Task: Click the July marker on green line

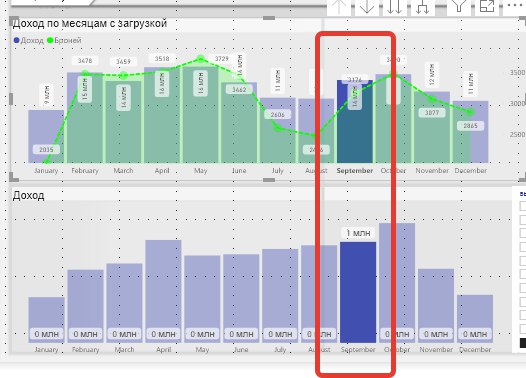Action: point(277,128)
